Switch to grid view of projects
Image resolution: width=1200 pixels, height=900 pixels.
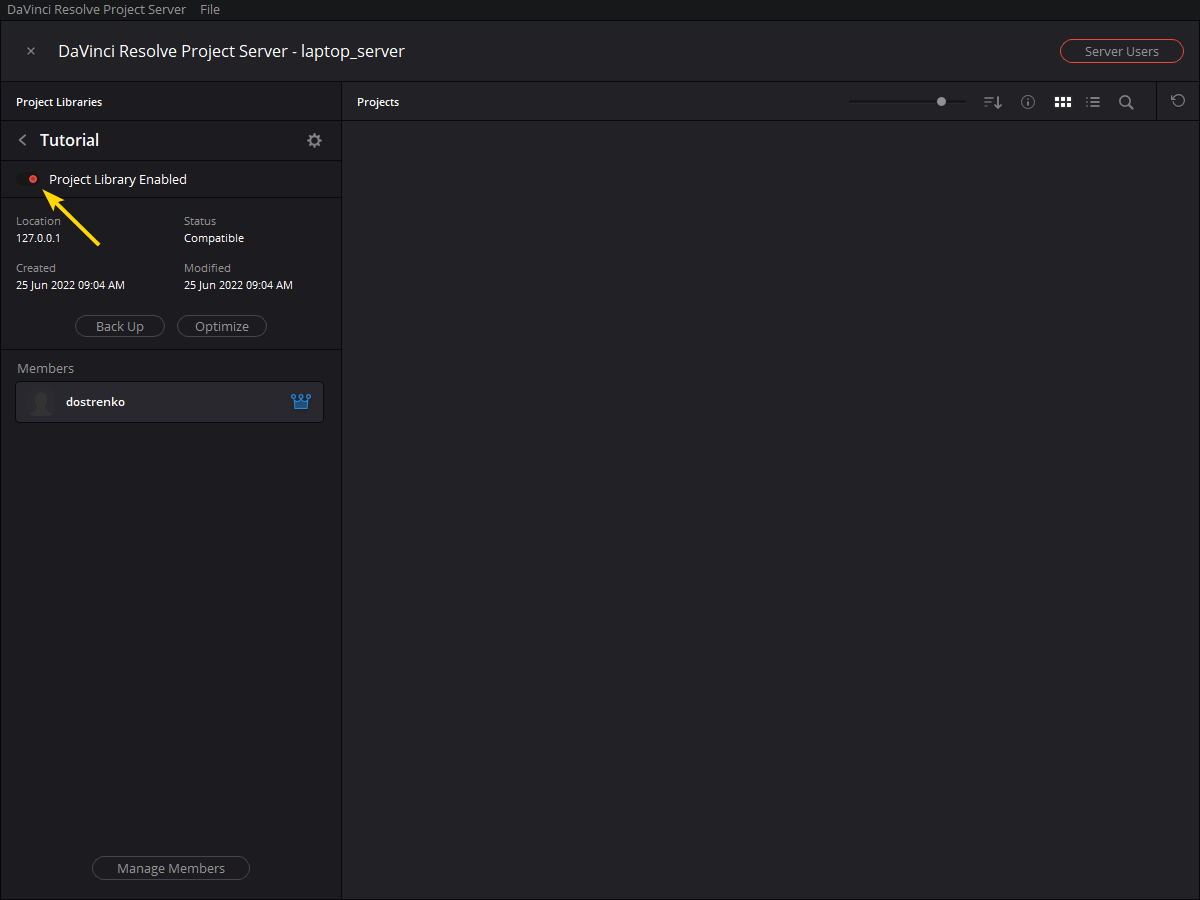pos(1062,101)
